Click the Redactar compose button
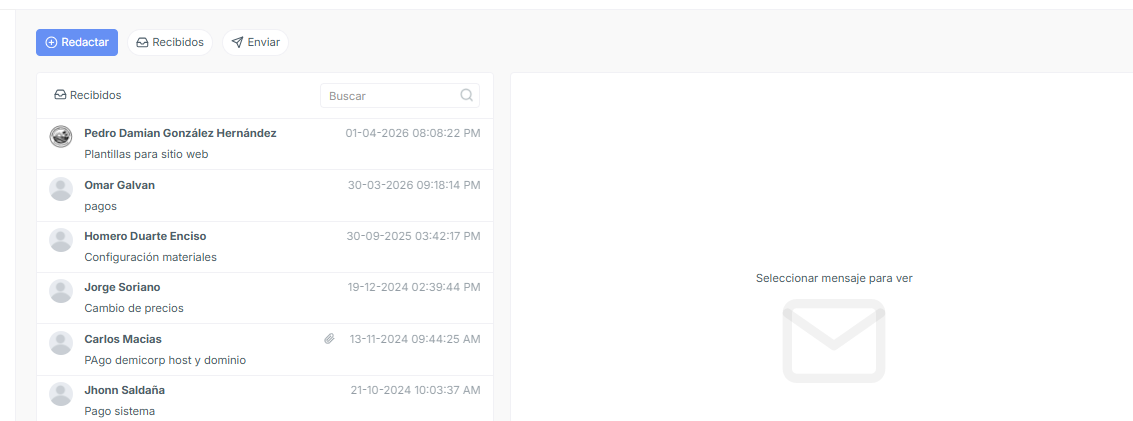The image size is (1133, 421). pyautogui.click(x=77, y=43)
